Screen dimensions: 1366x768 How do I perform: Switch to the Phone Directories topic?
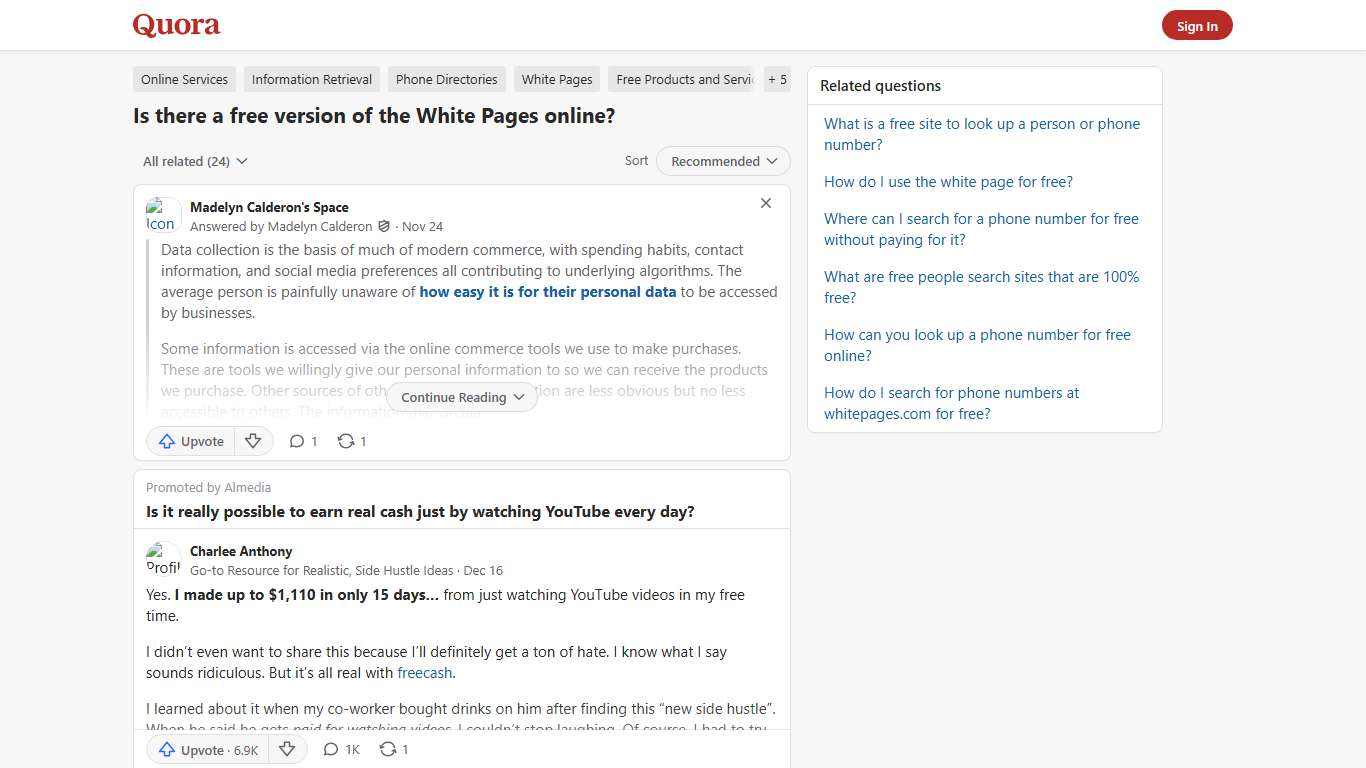[446, 79]
